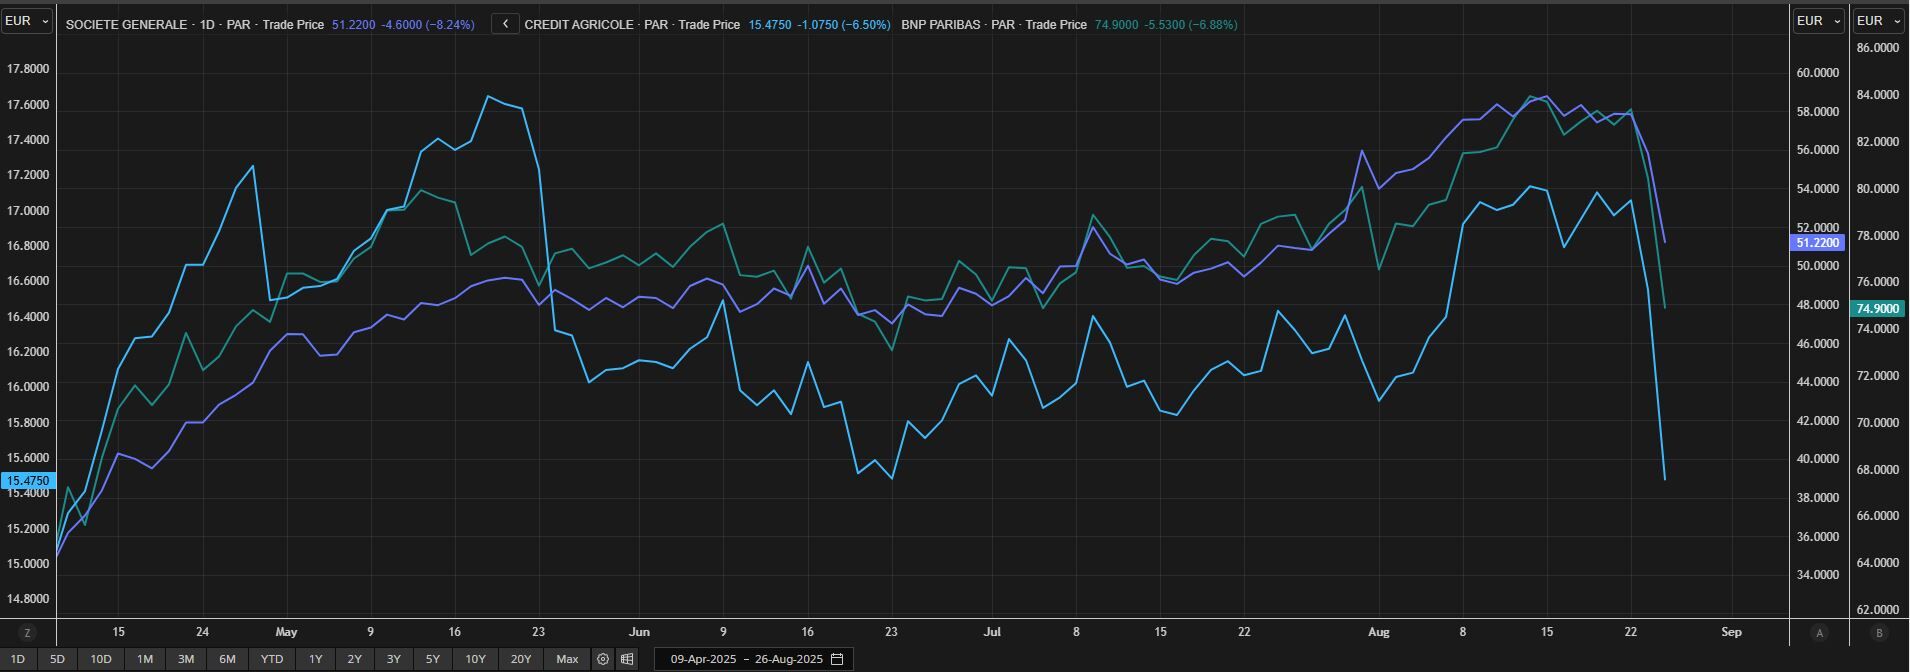Select the 5D time range

pos(57,659)
